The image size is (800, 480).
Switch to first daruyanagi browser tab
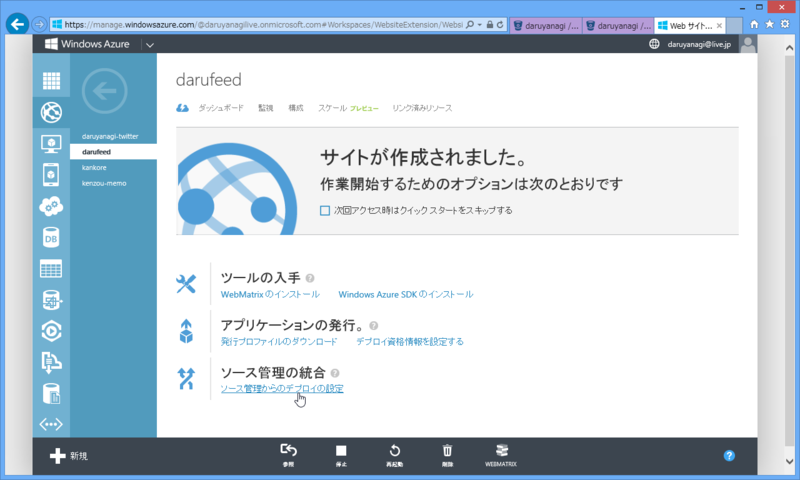(545, 26)
